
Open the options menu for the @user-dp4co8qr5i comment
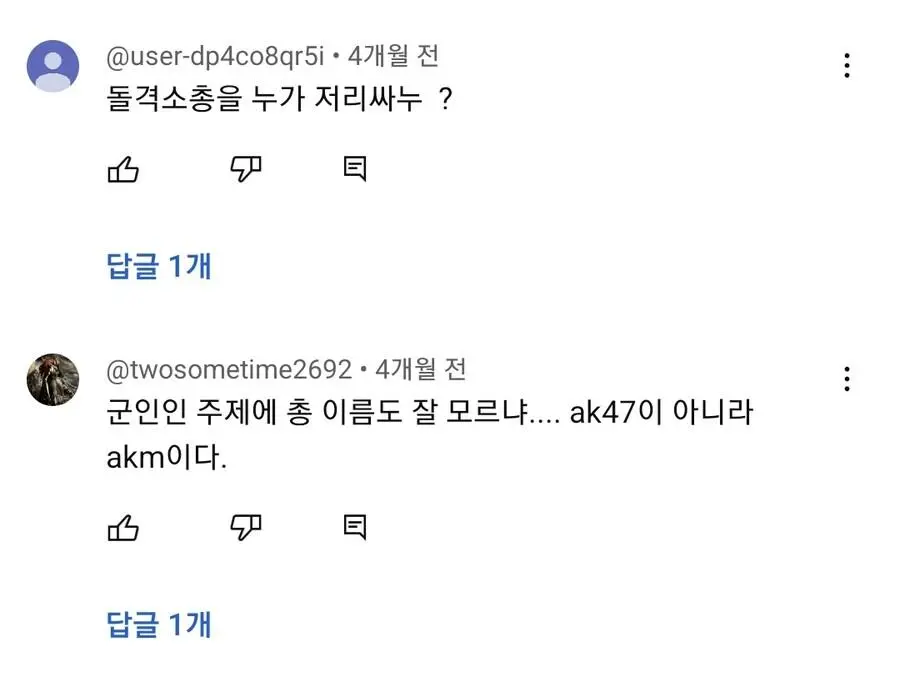pos(846,66)
